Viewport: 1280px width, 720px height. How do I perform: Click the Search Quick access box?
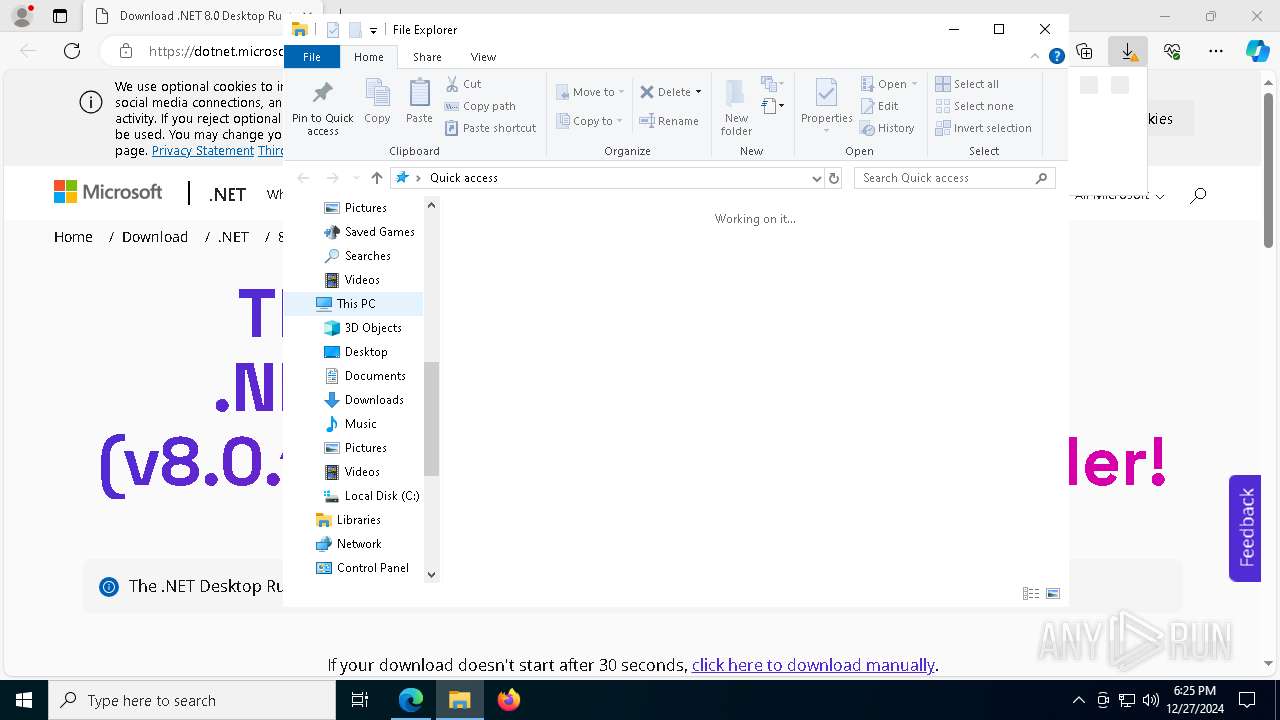coord(954,178)
